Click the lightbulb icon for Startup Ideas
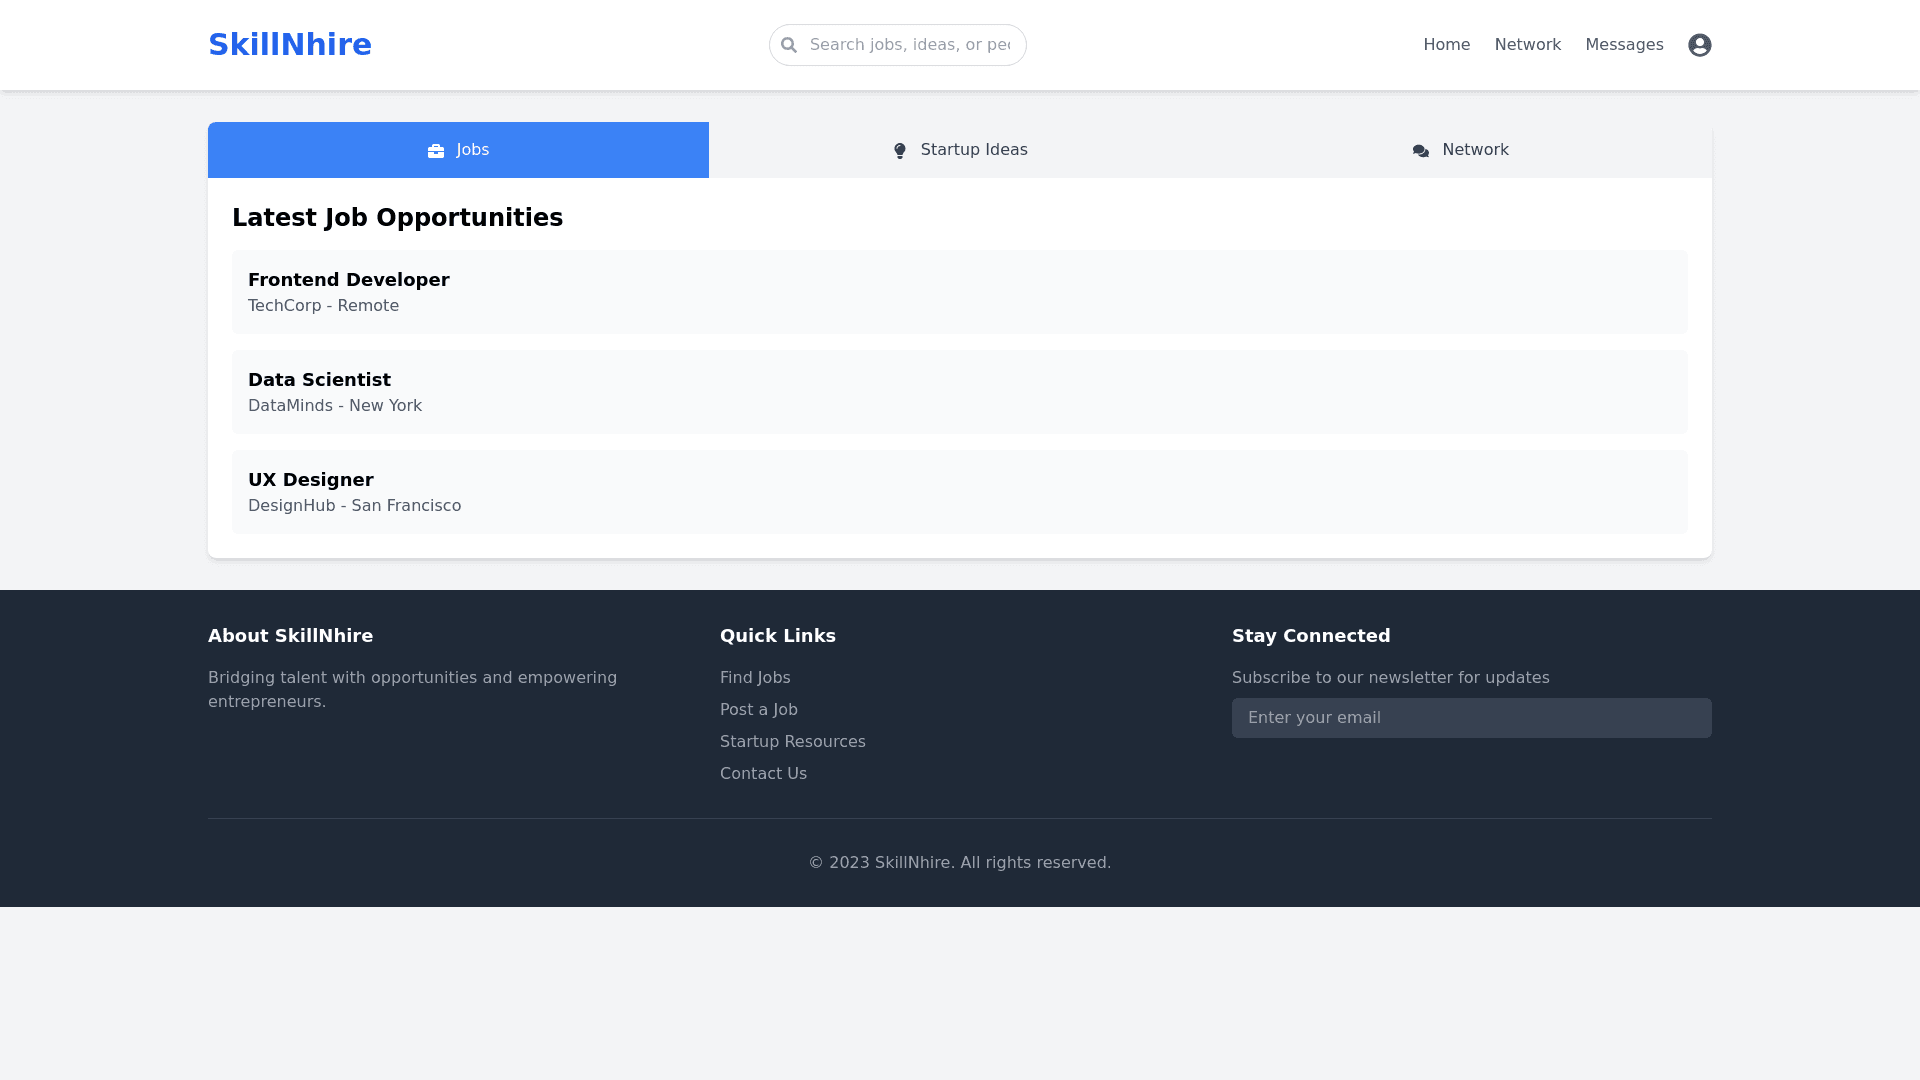The height and width of the screenshot is (1080, 1920). click(900, 151)
